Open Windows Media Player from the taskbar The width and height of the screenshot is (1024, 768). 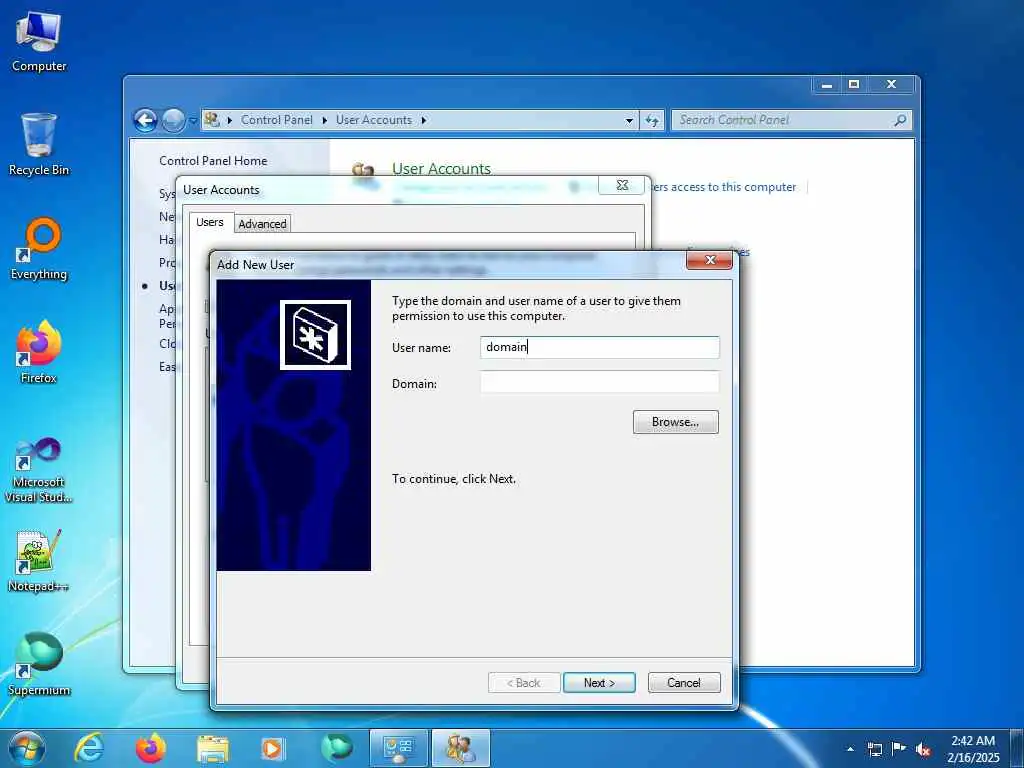click(x=273, y=749)
